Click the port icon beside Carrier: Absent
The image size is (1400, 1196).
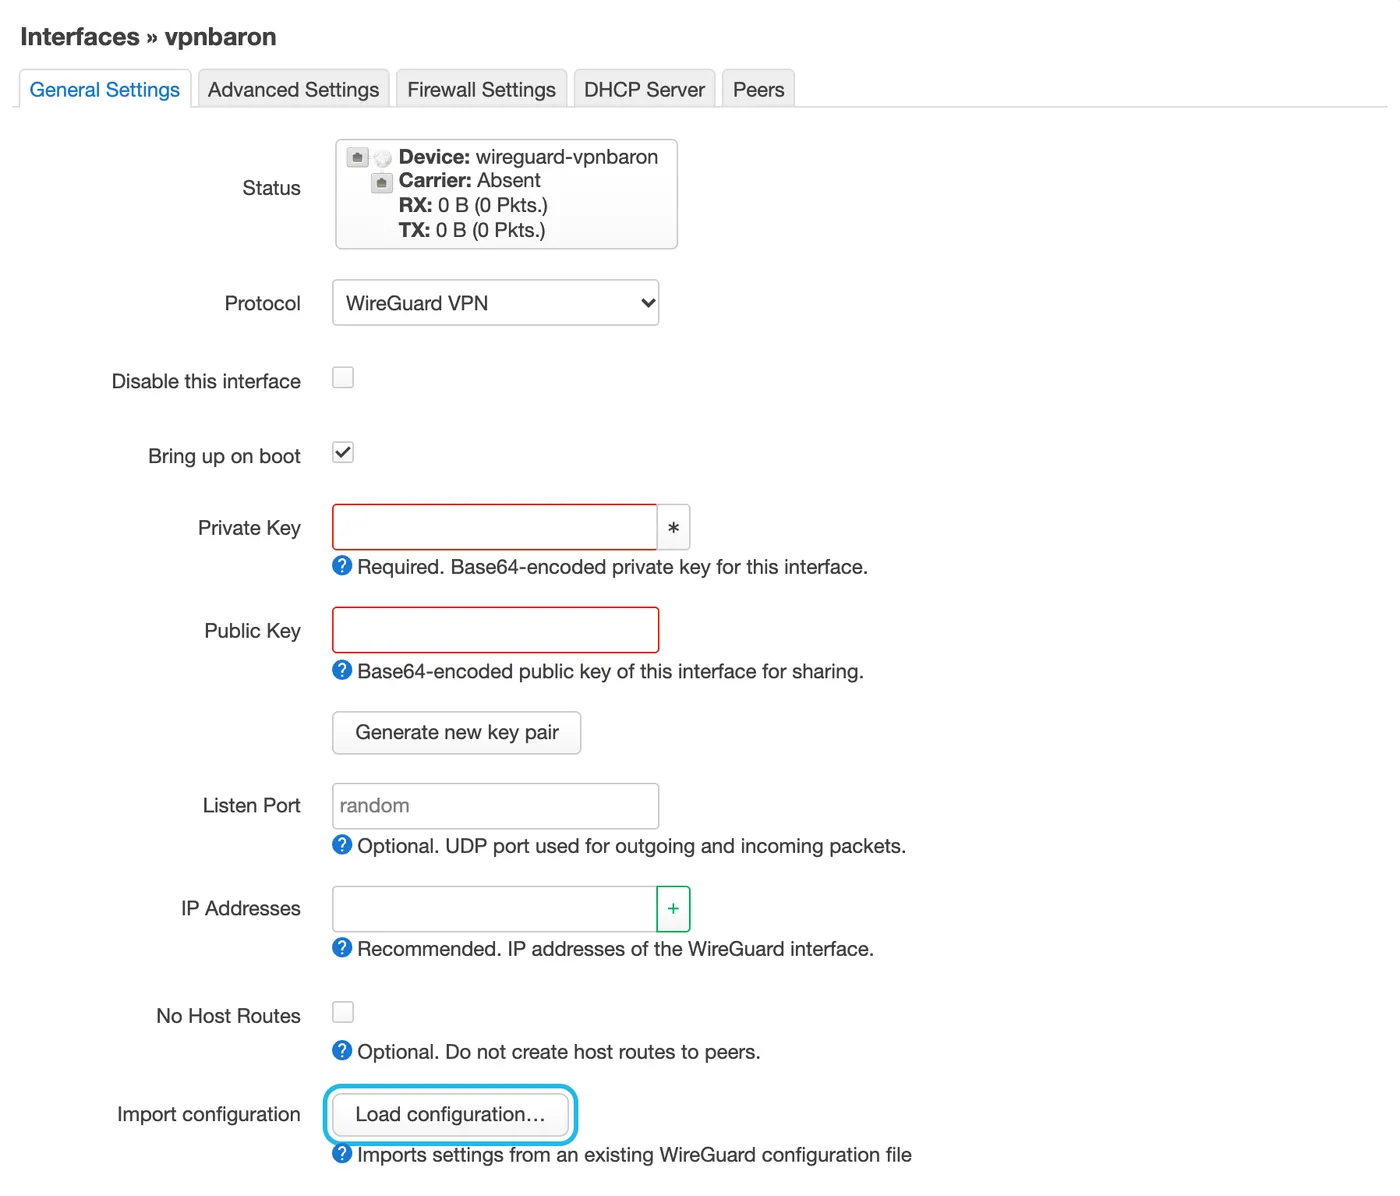click(381, 182)
